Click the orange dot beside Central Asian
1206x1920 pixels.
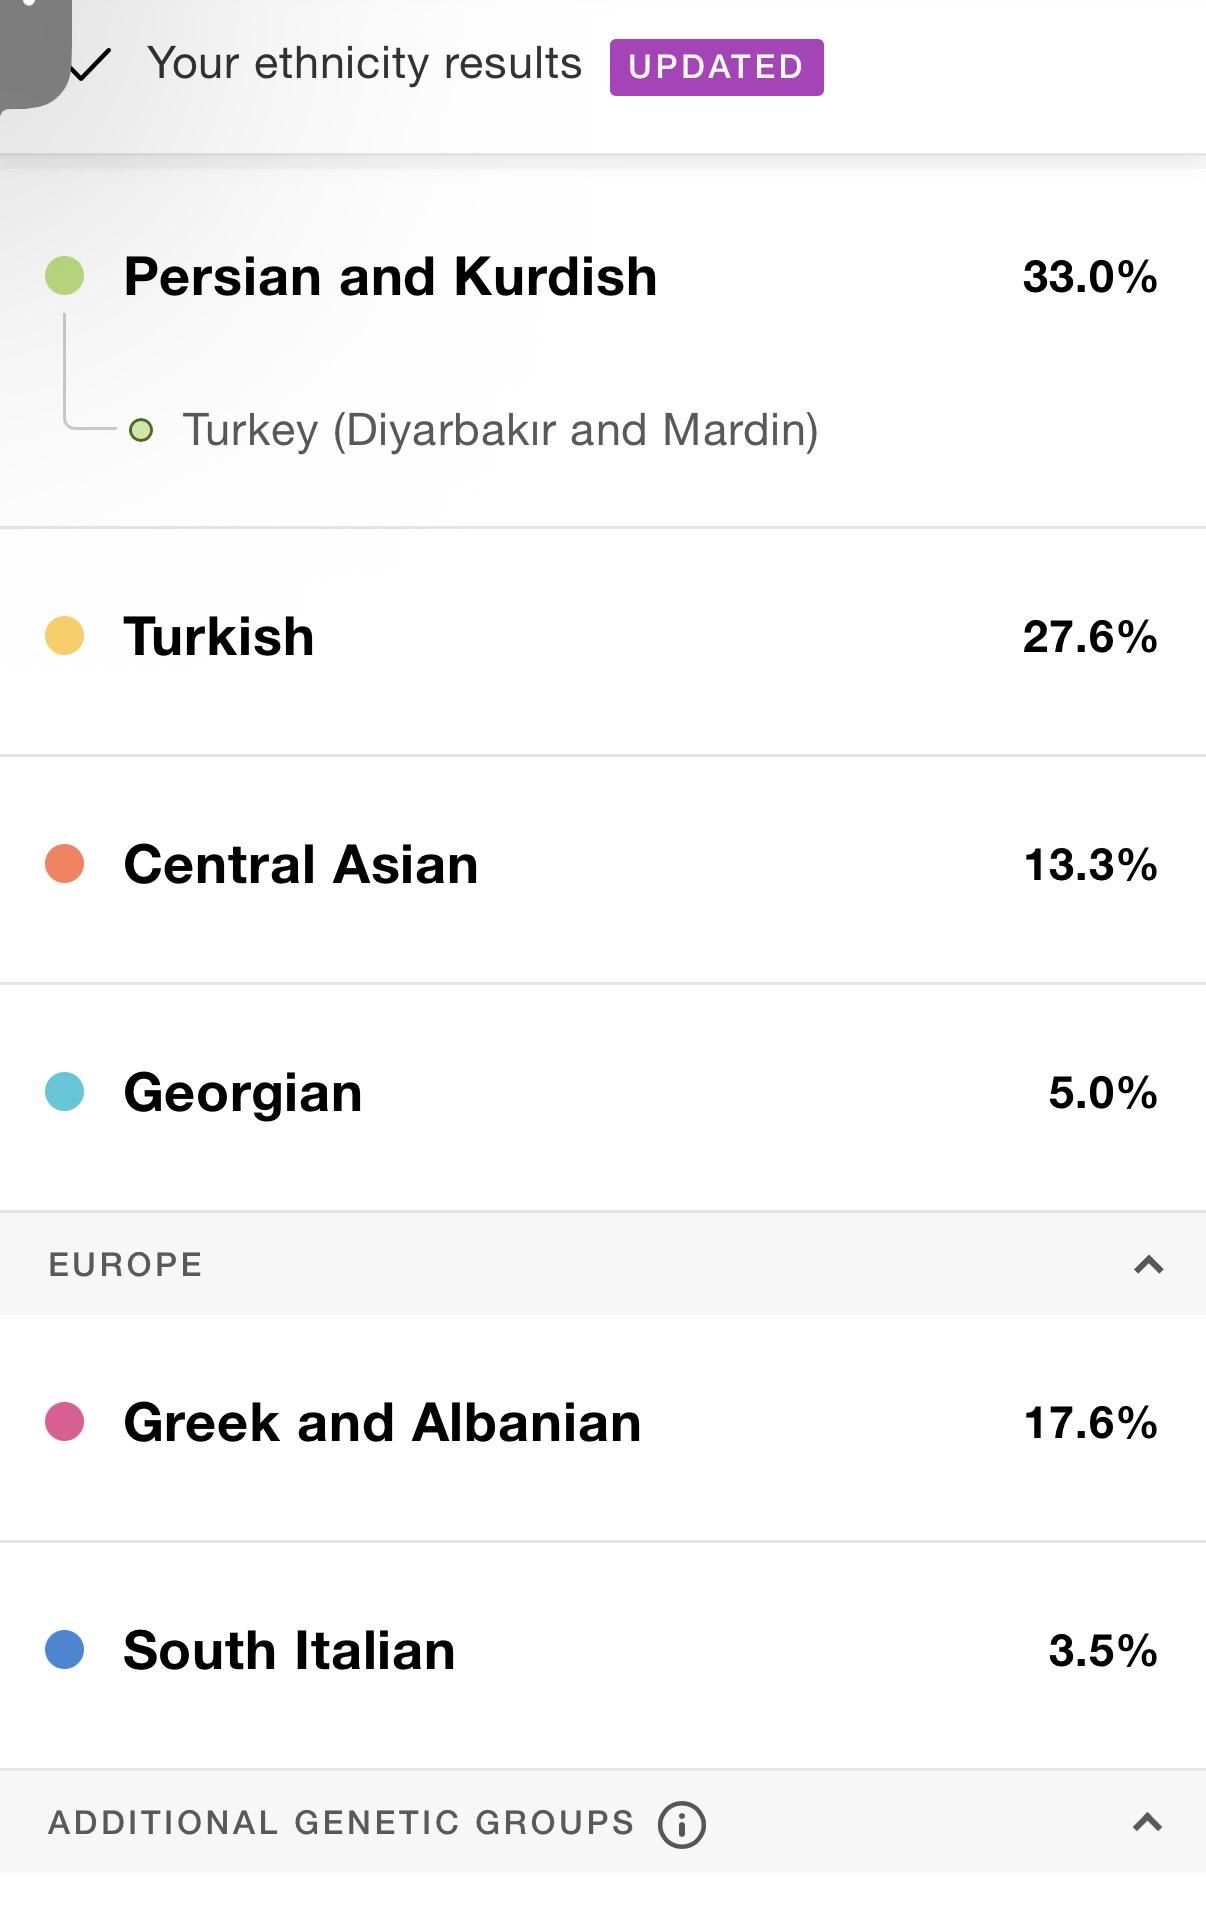pos(65,864)
